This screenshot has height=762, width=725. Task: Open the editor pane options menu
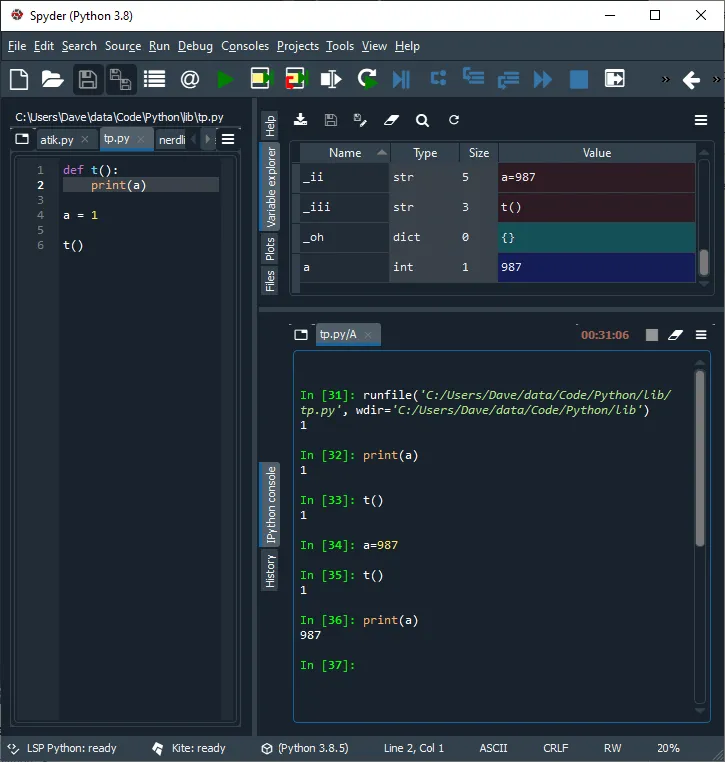tap(228, 139)
